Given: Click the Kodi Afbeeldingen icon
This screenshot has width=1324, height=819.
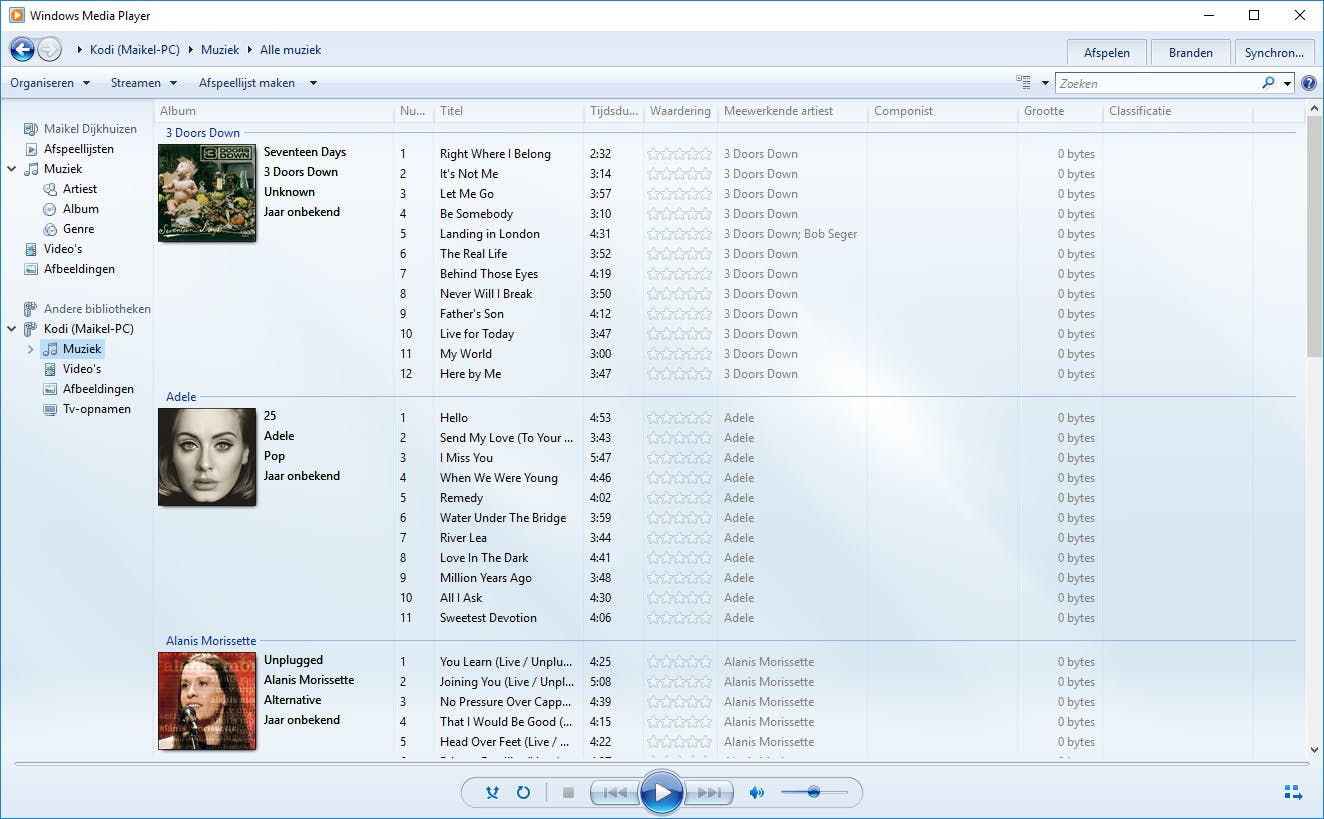Looking at the screenshot, I should pyautogui.click(x=50, y=389).
